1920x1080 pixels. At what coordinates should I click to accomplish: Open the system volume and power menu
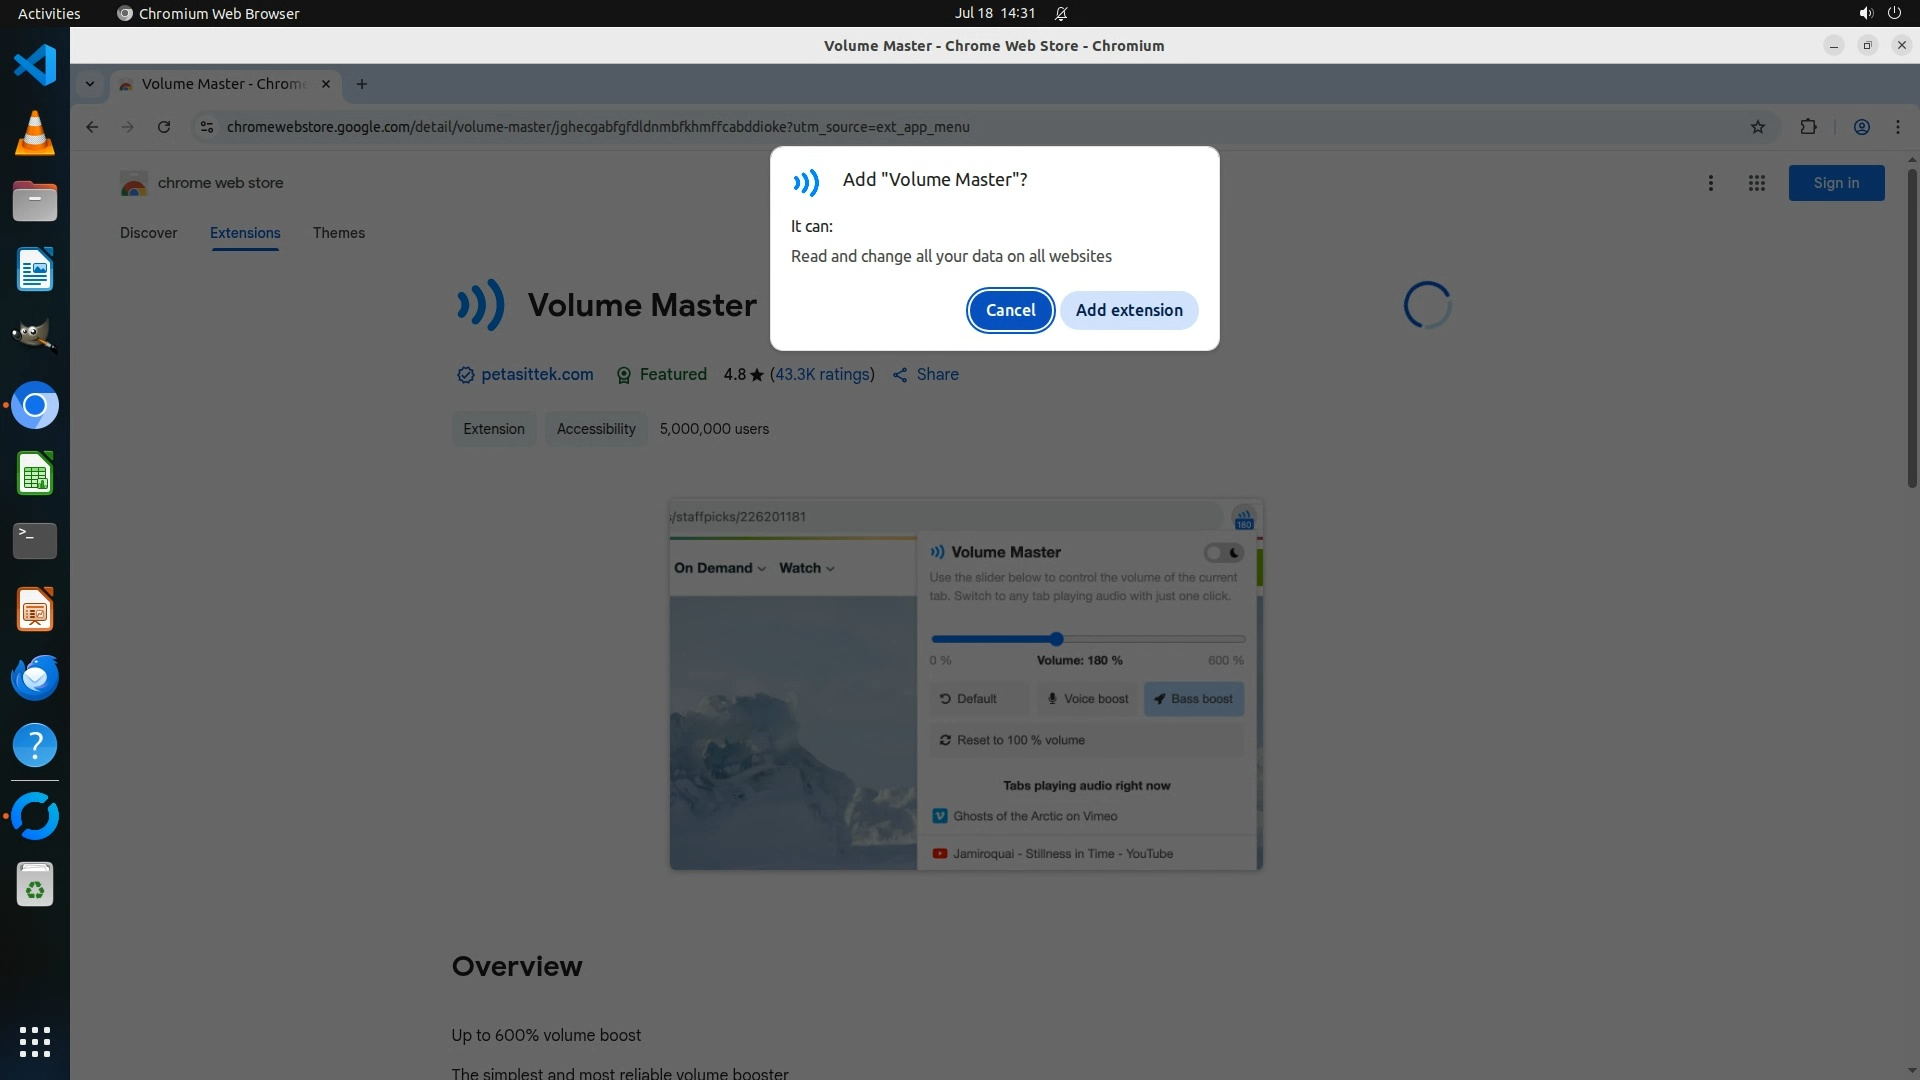pyautogui.click(x=1879, y=13)
